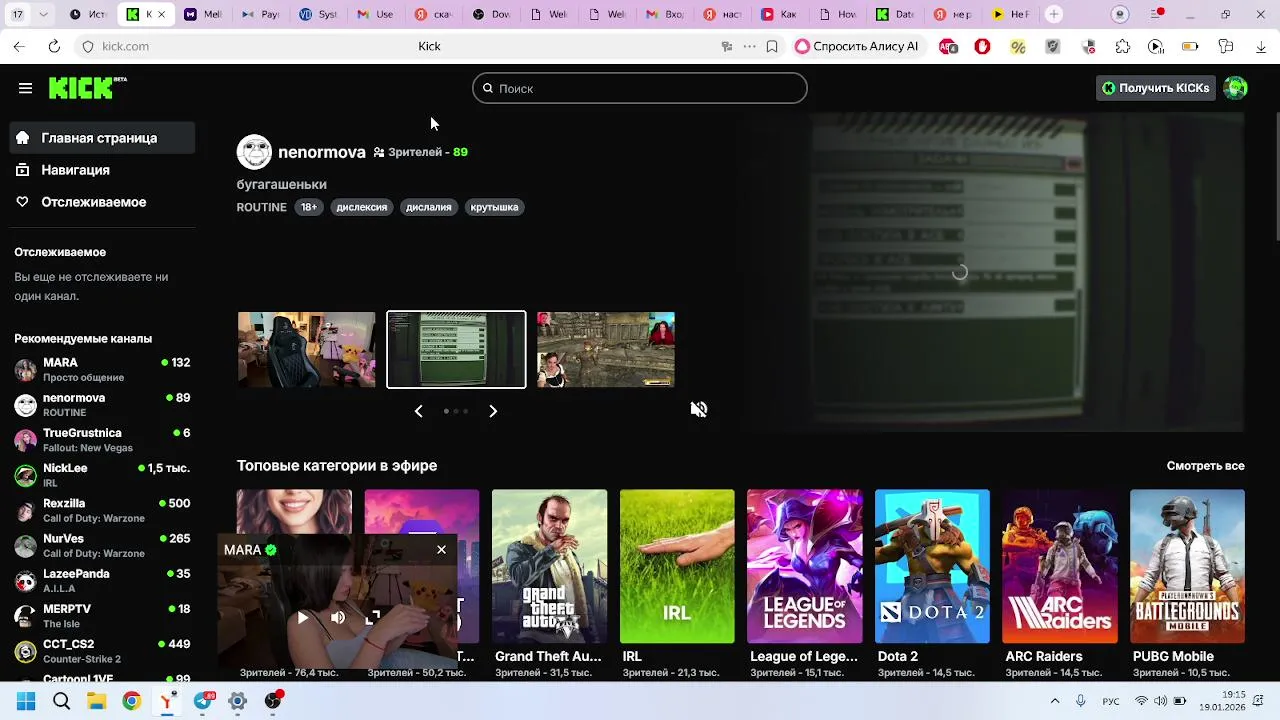Select the Fallout gameplay stream thumbnail
The width and height of the screenshot is (1280, 720).
[x=606, y=349]
